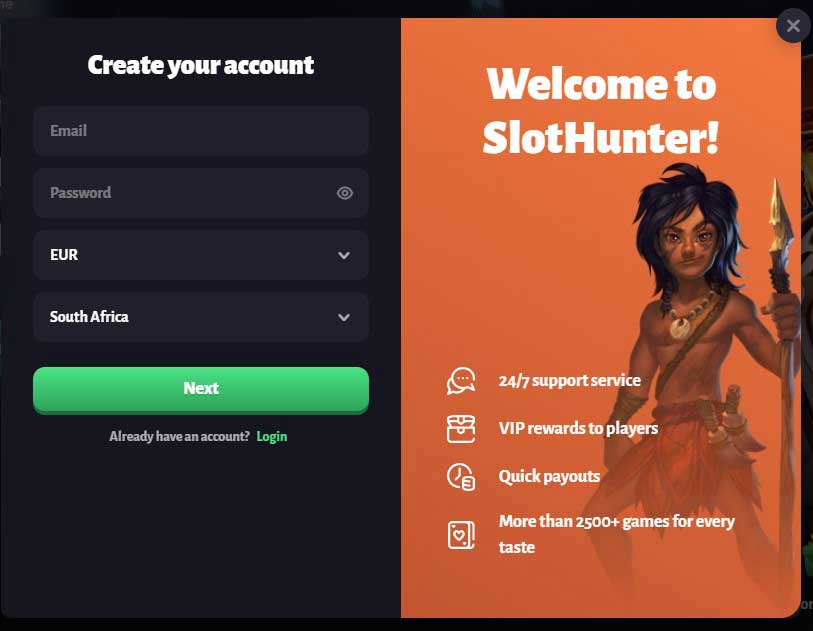Focus the Email input field

pyautogui.click(x=201, y=131)
